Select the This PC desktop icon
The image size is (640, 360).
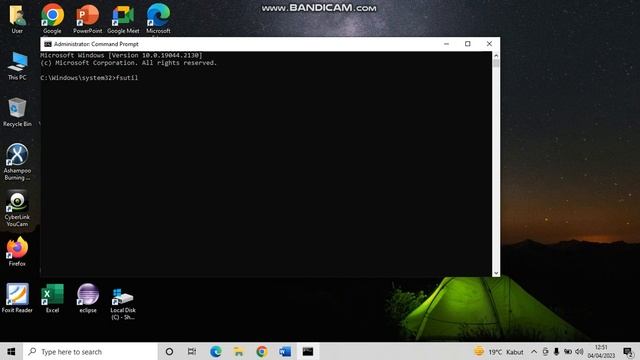click(x=17, y=66)
